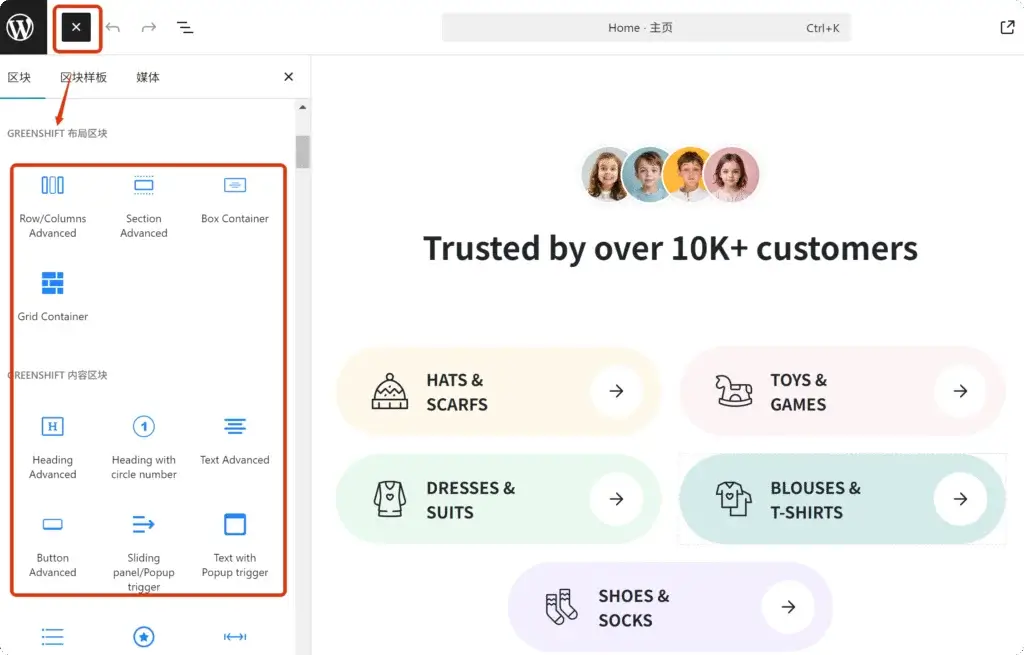Click the WordPress logo icon
Screen dimensions: 1024x655
[x=21, y=27]
